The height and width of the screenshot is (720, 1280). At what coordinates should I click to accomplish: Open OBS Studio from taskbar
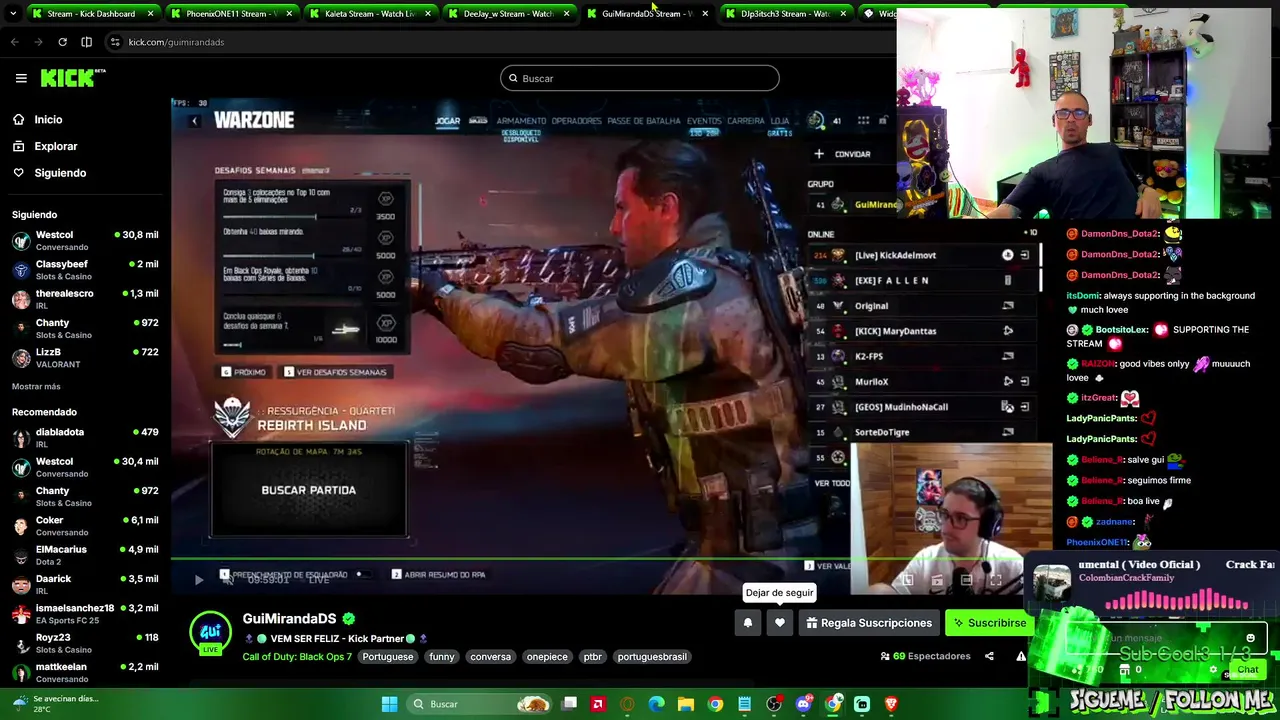point(774,704)
